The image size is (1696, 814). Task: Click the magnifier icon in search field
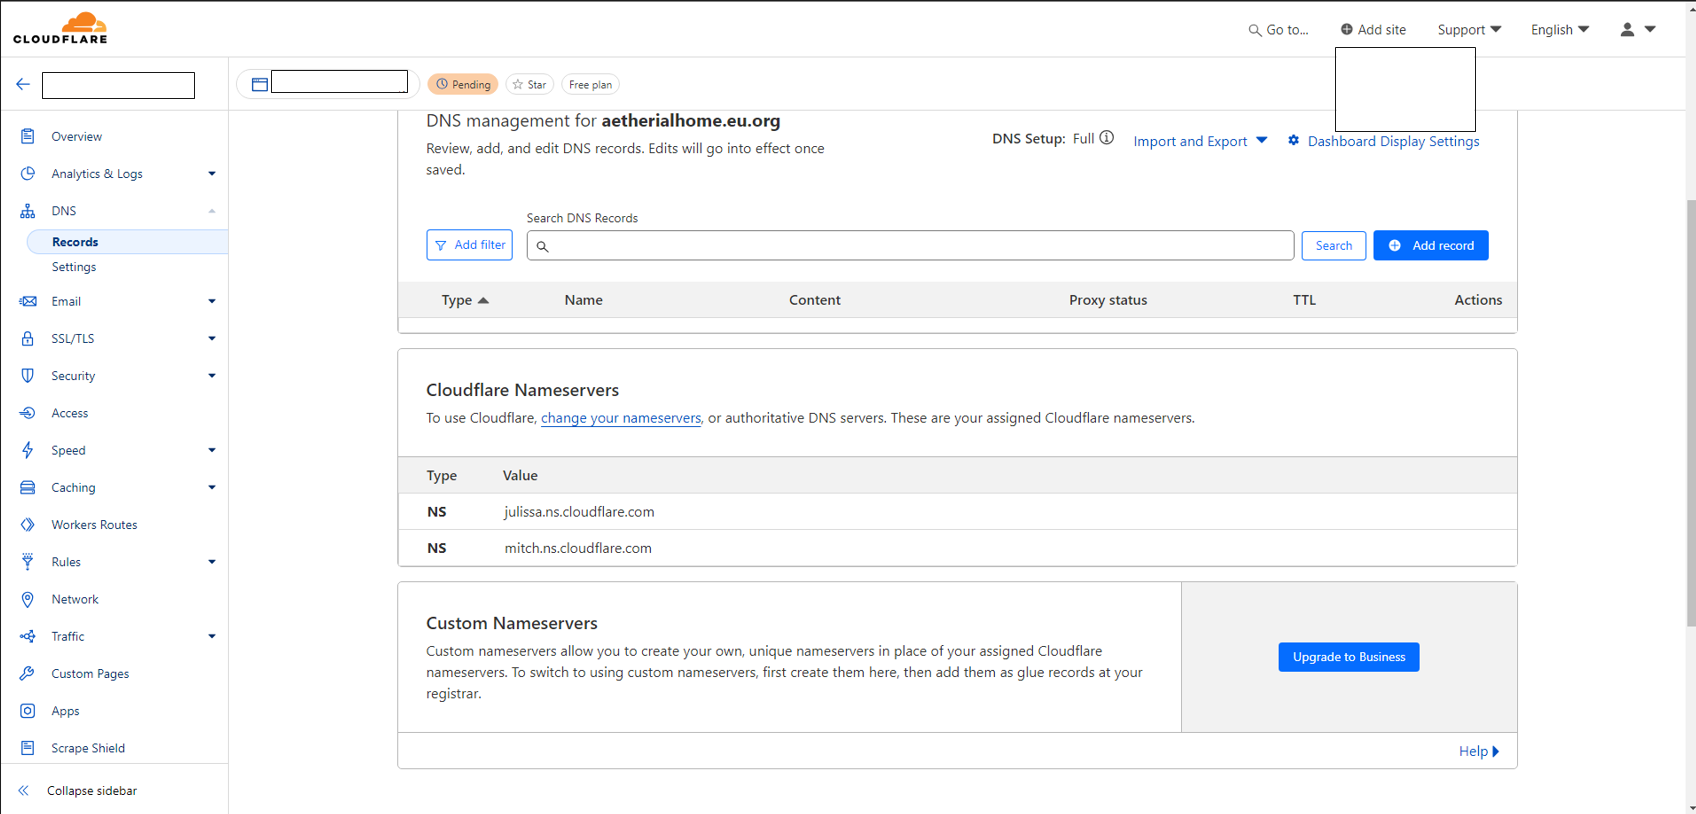click(542, 246)
